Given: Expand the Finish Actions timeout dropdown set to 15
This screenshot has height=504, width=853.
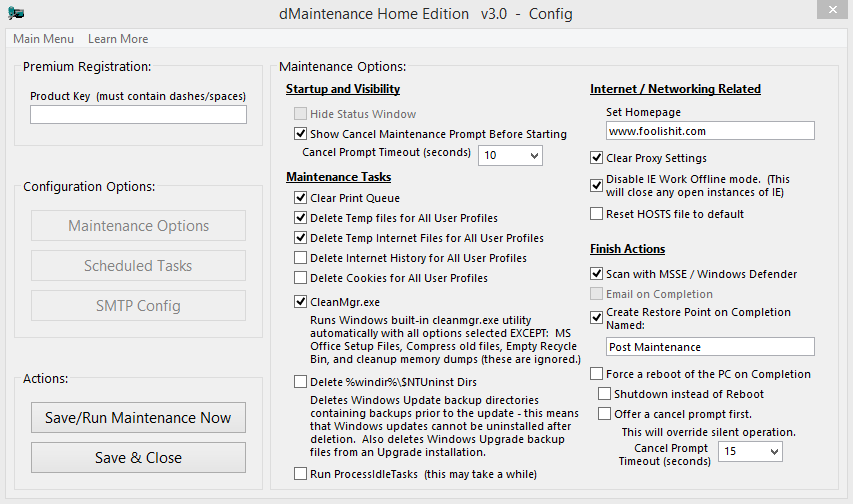Looking at the screenshot, I should [x=750, y=451].
